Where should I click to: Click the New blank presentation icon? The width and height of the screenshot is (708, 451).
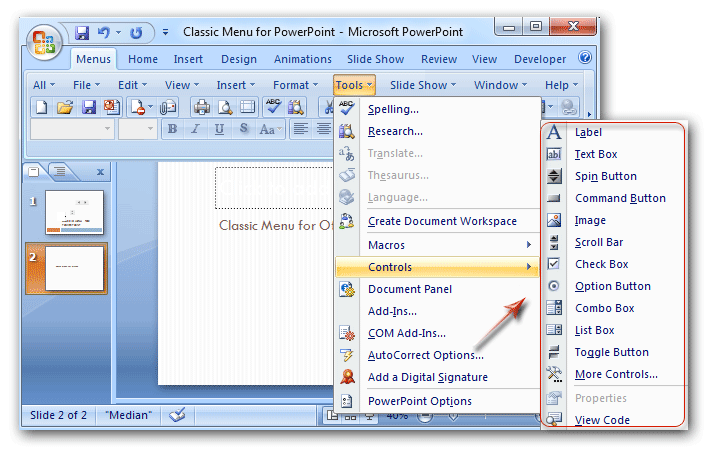point(42,107)
